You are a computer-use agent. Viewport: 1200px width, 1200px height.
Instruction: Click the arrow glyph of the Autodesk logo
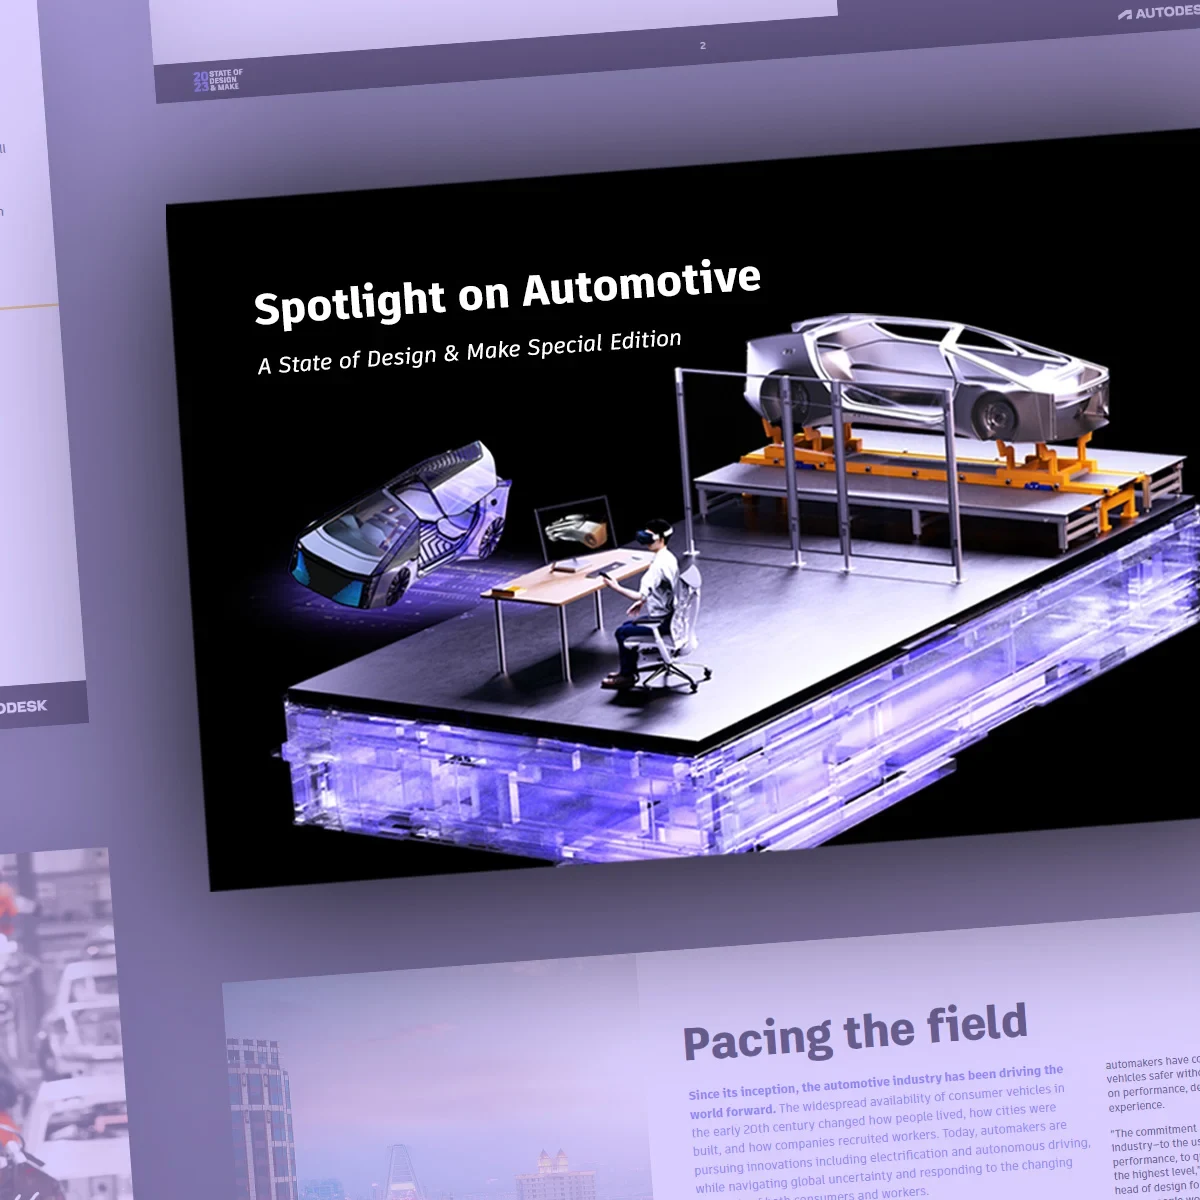(x=1124, y=15)
